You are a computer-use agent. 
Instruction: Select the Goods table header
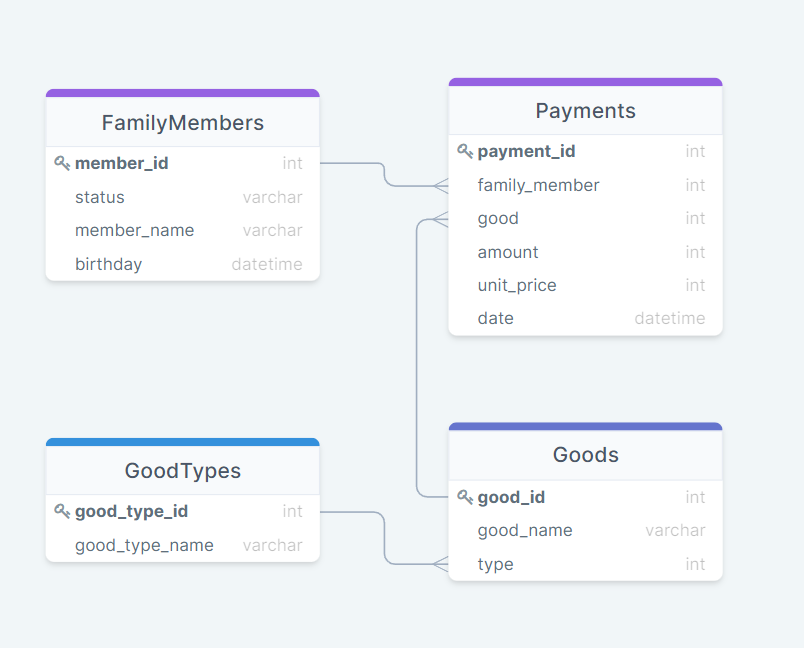tap(585, 454)
